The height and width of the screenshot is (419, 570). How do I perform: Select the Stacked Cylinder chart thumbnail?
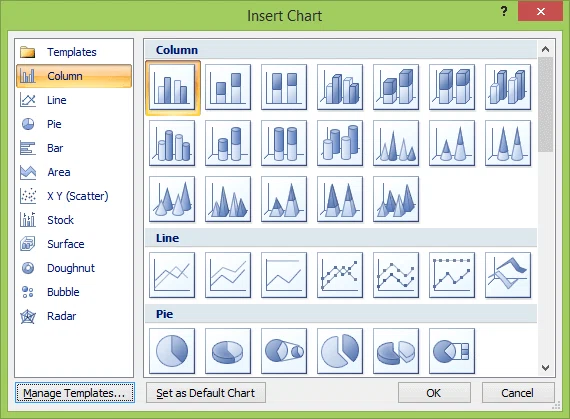coord(228,144)
